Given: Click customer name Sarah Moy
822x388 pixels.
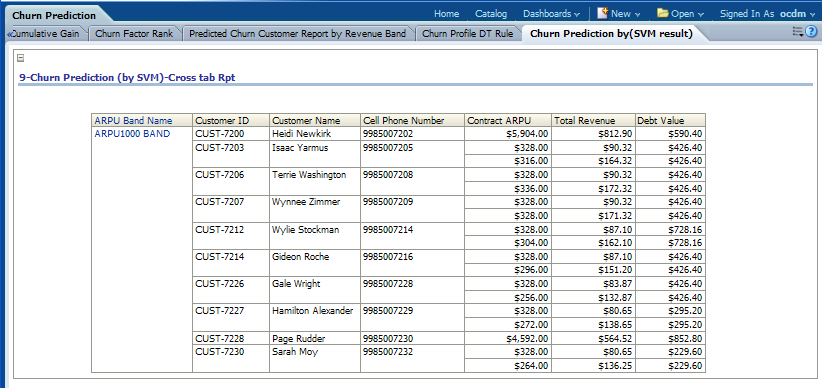Looking at the screenshot, I should (x=295, y=352).
